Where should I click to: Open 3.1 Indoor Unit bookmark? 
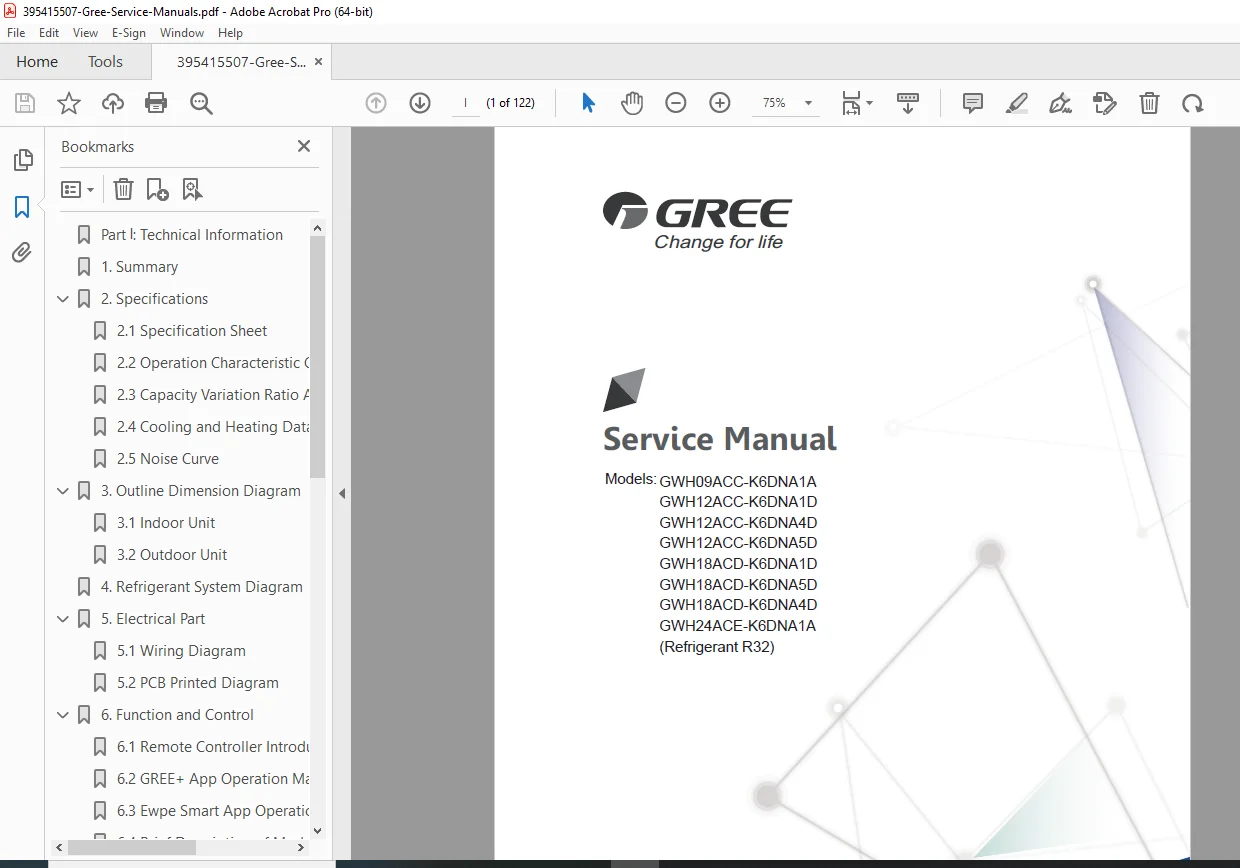point(166,523)
